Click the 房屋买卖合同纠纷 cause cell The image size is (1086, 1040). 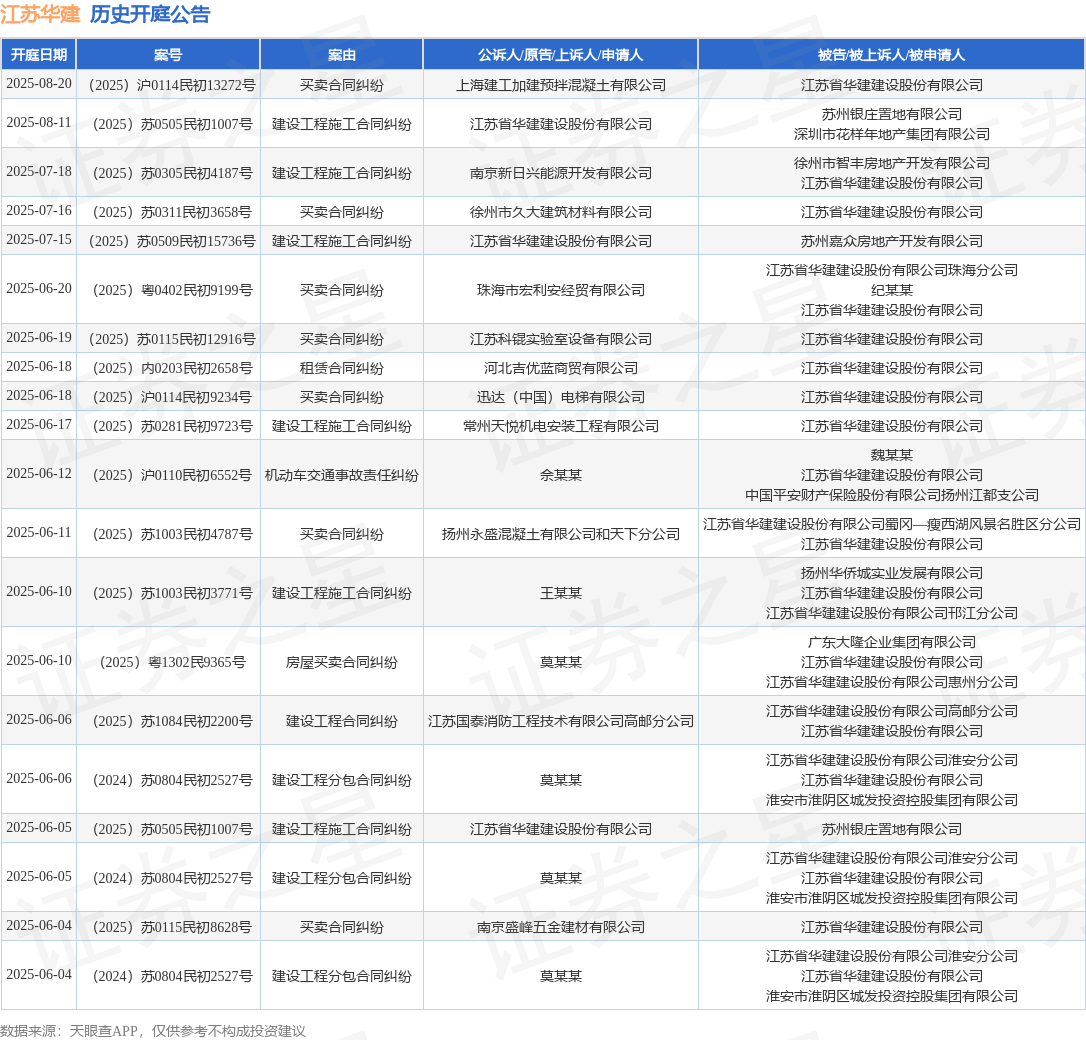coord(341,662)
